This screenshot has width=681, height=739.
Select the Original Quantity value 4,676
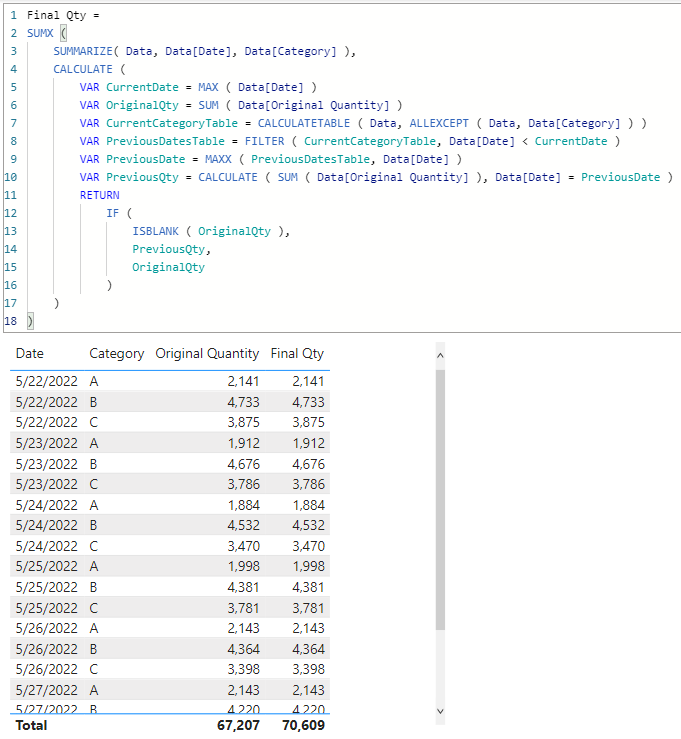coord(244,464)
